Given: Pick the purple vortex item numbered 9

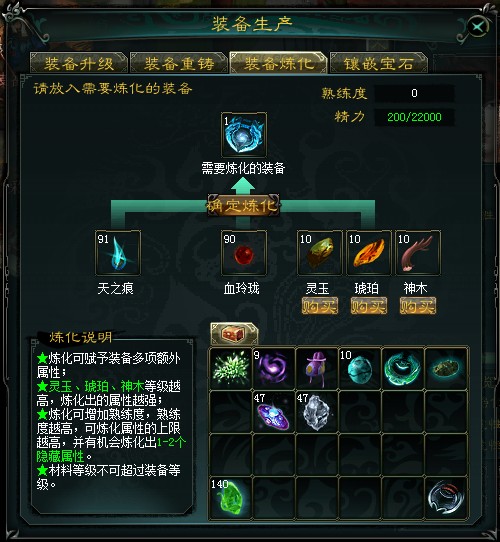Looking at the screenshot, I should [274, 368].
